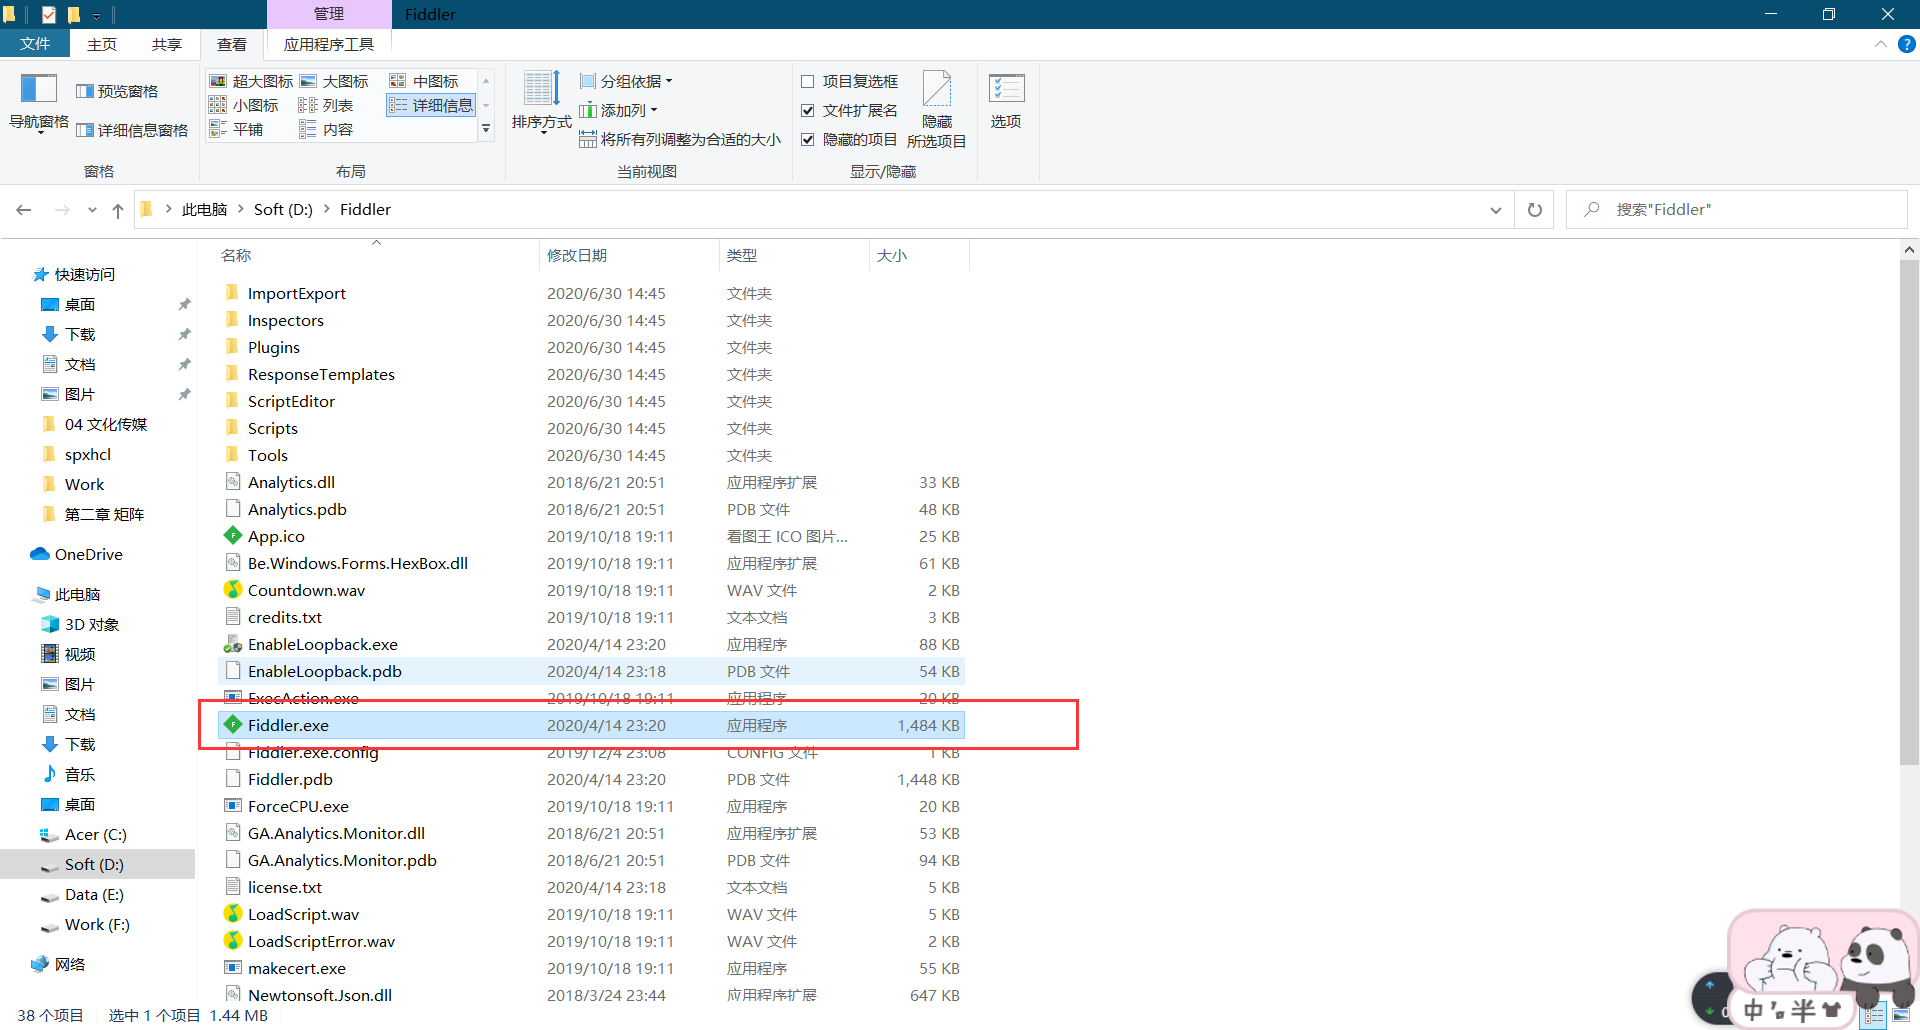The height and width of the screenshot is (1030, 1920).
Task: Click the preview pane (预览窗格) button
Action: click(x=118, y=91)
